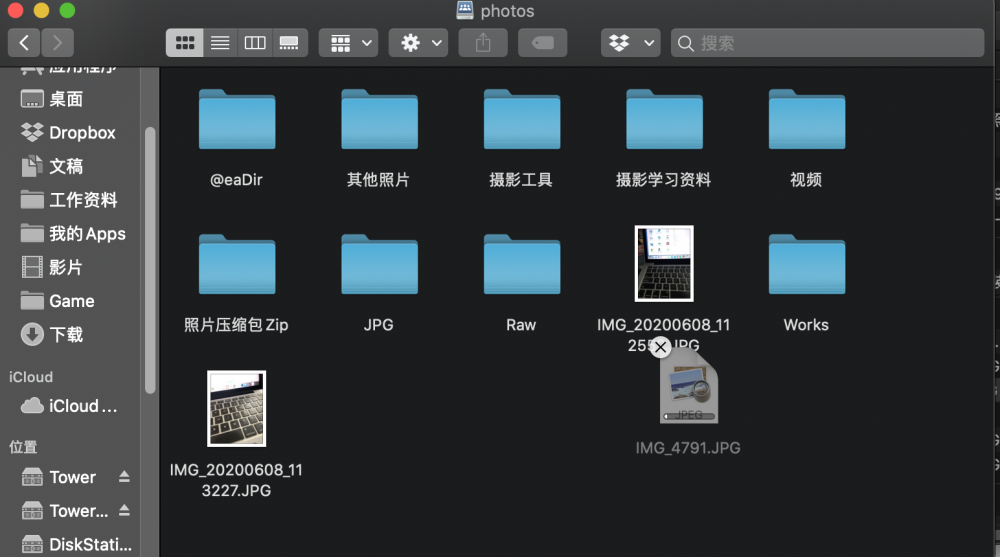Open iCloud Drive in the sidebar
1000x557 pixels.
pyautogui.click(x=70, y=406)
